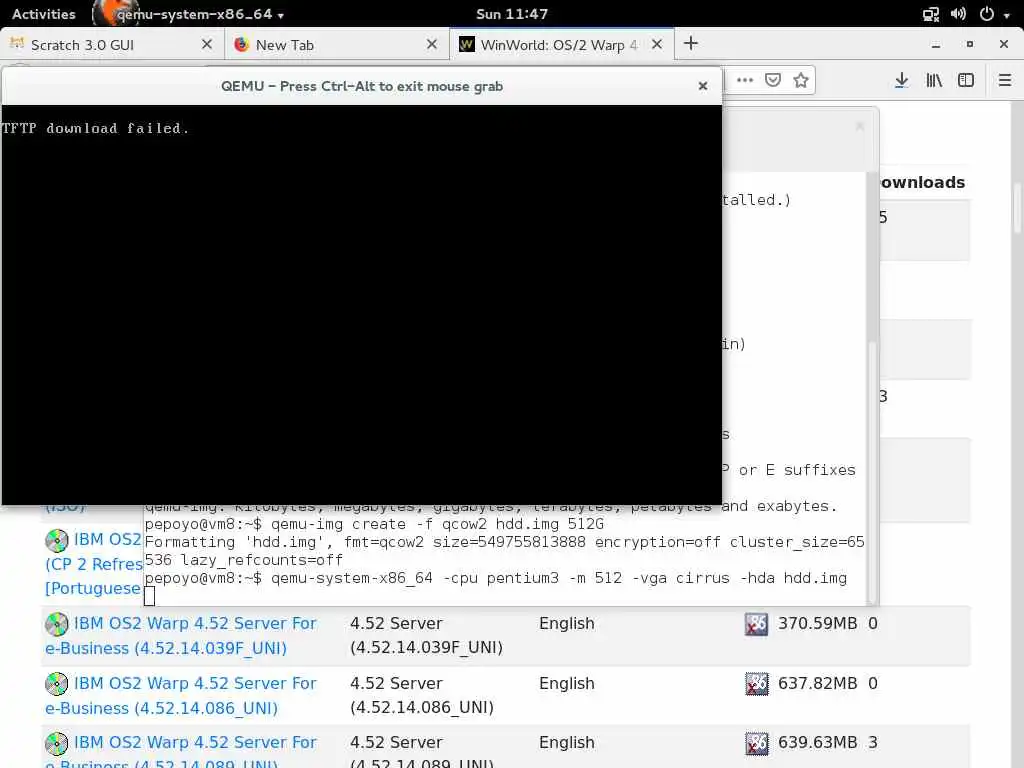The height and width of the screenshot is (768, 1024).
Task: Open the Activities overview
Action: pyautogui.click(x=44, y=14)
